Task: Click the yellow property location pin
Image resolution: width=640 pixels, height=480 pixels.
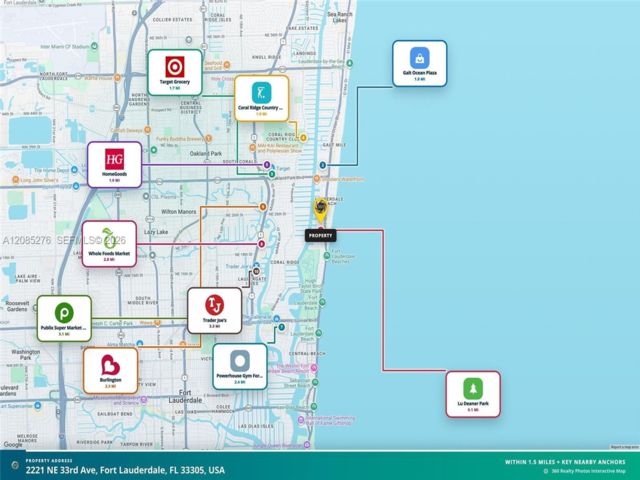Action: click(x=321, y=210)
